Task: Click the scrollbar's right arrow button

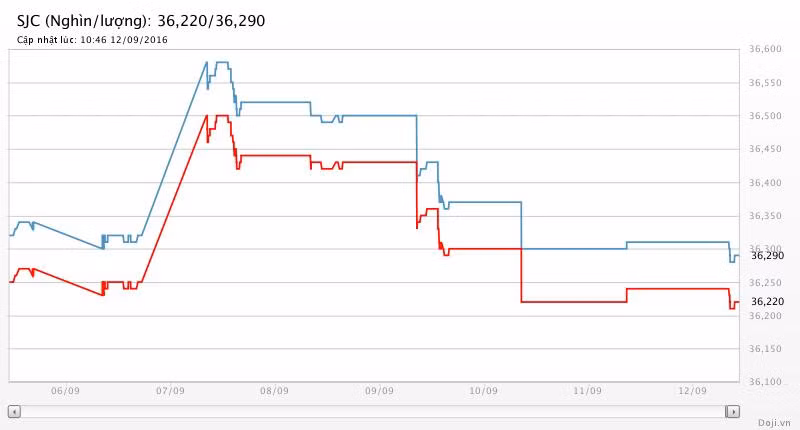Action: (733, 411)
